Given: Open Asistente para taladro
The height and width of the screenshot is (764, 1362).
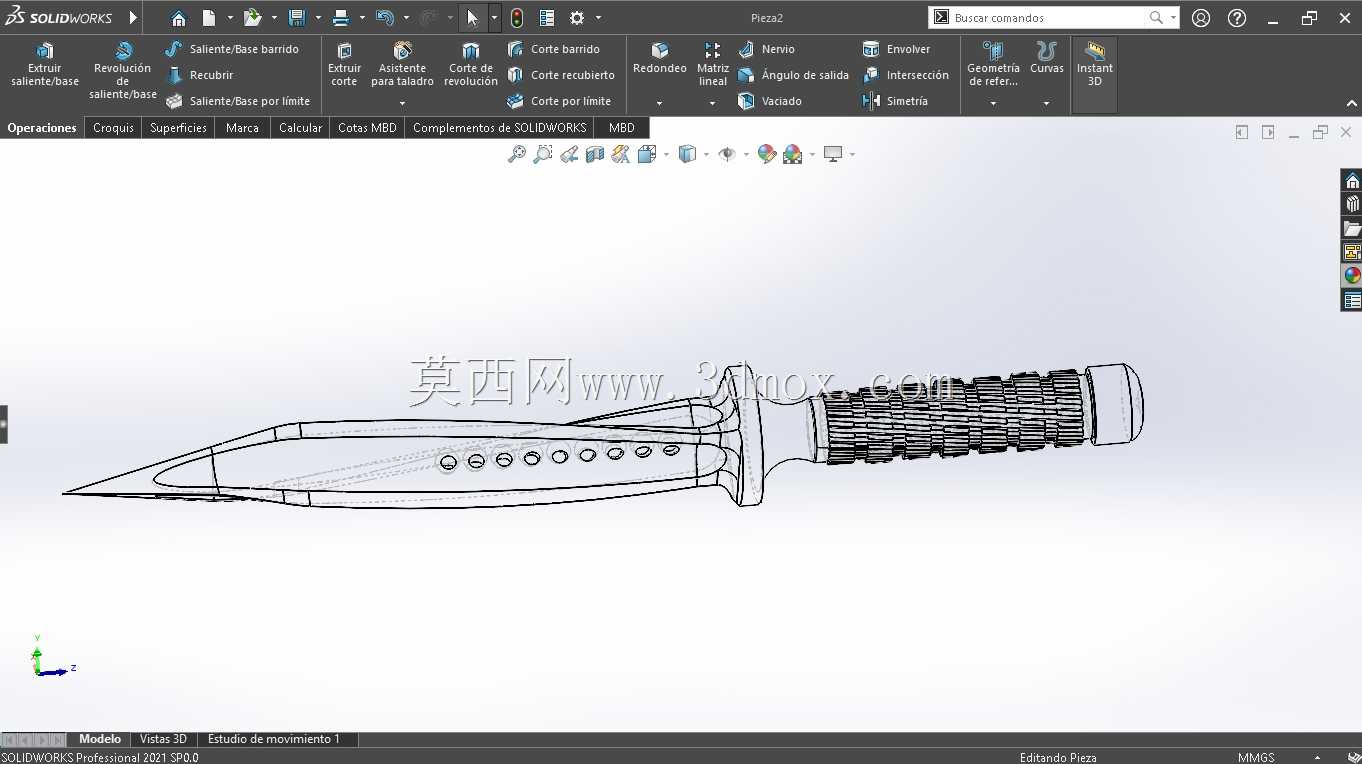Looking at the screenshot, I should (402, 65).
